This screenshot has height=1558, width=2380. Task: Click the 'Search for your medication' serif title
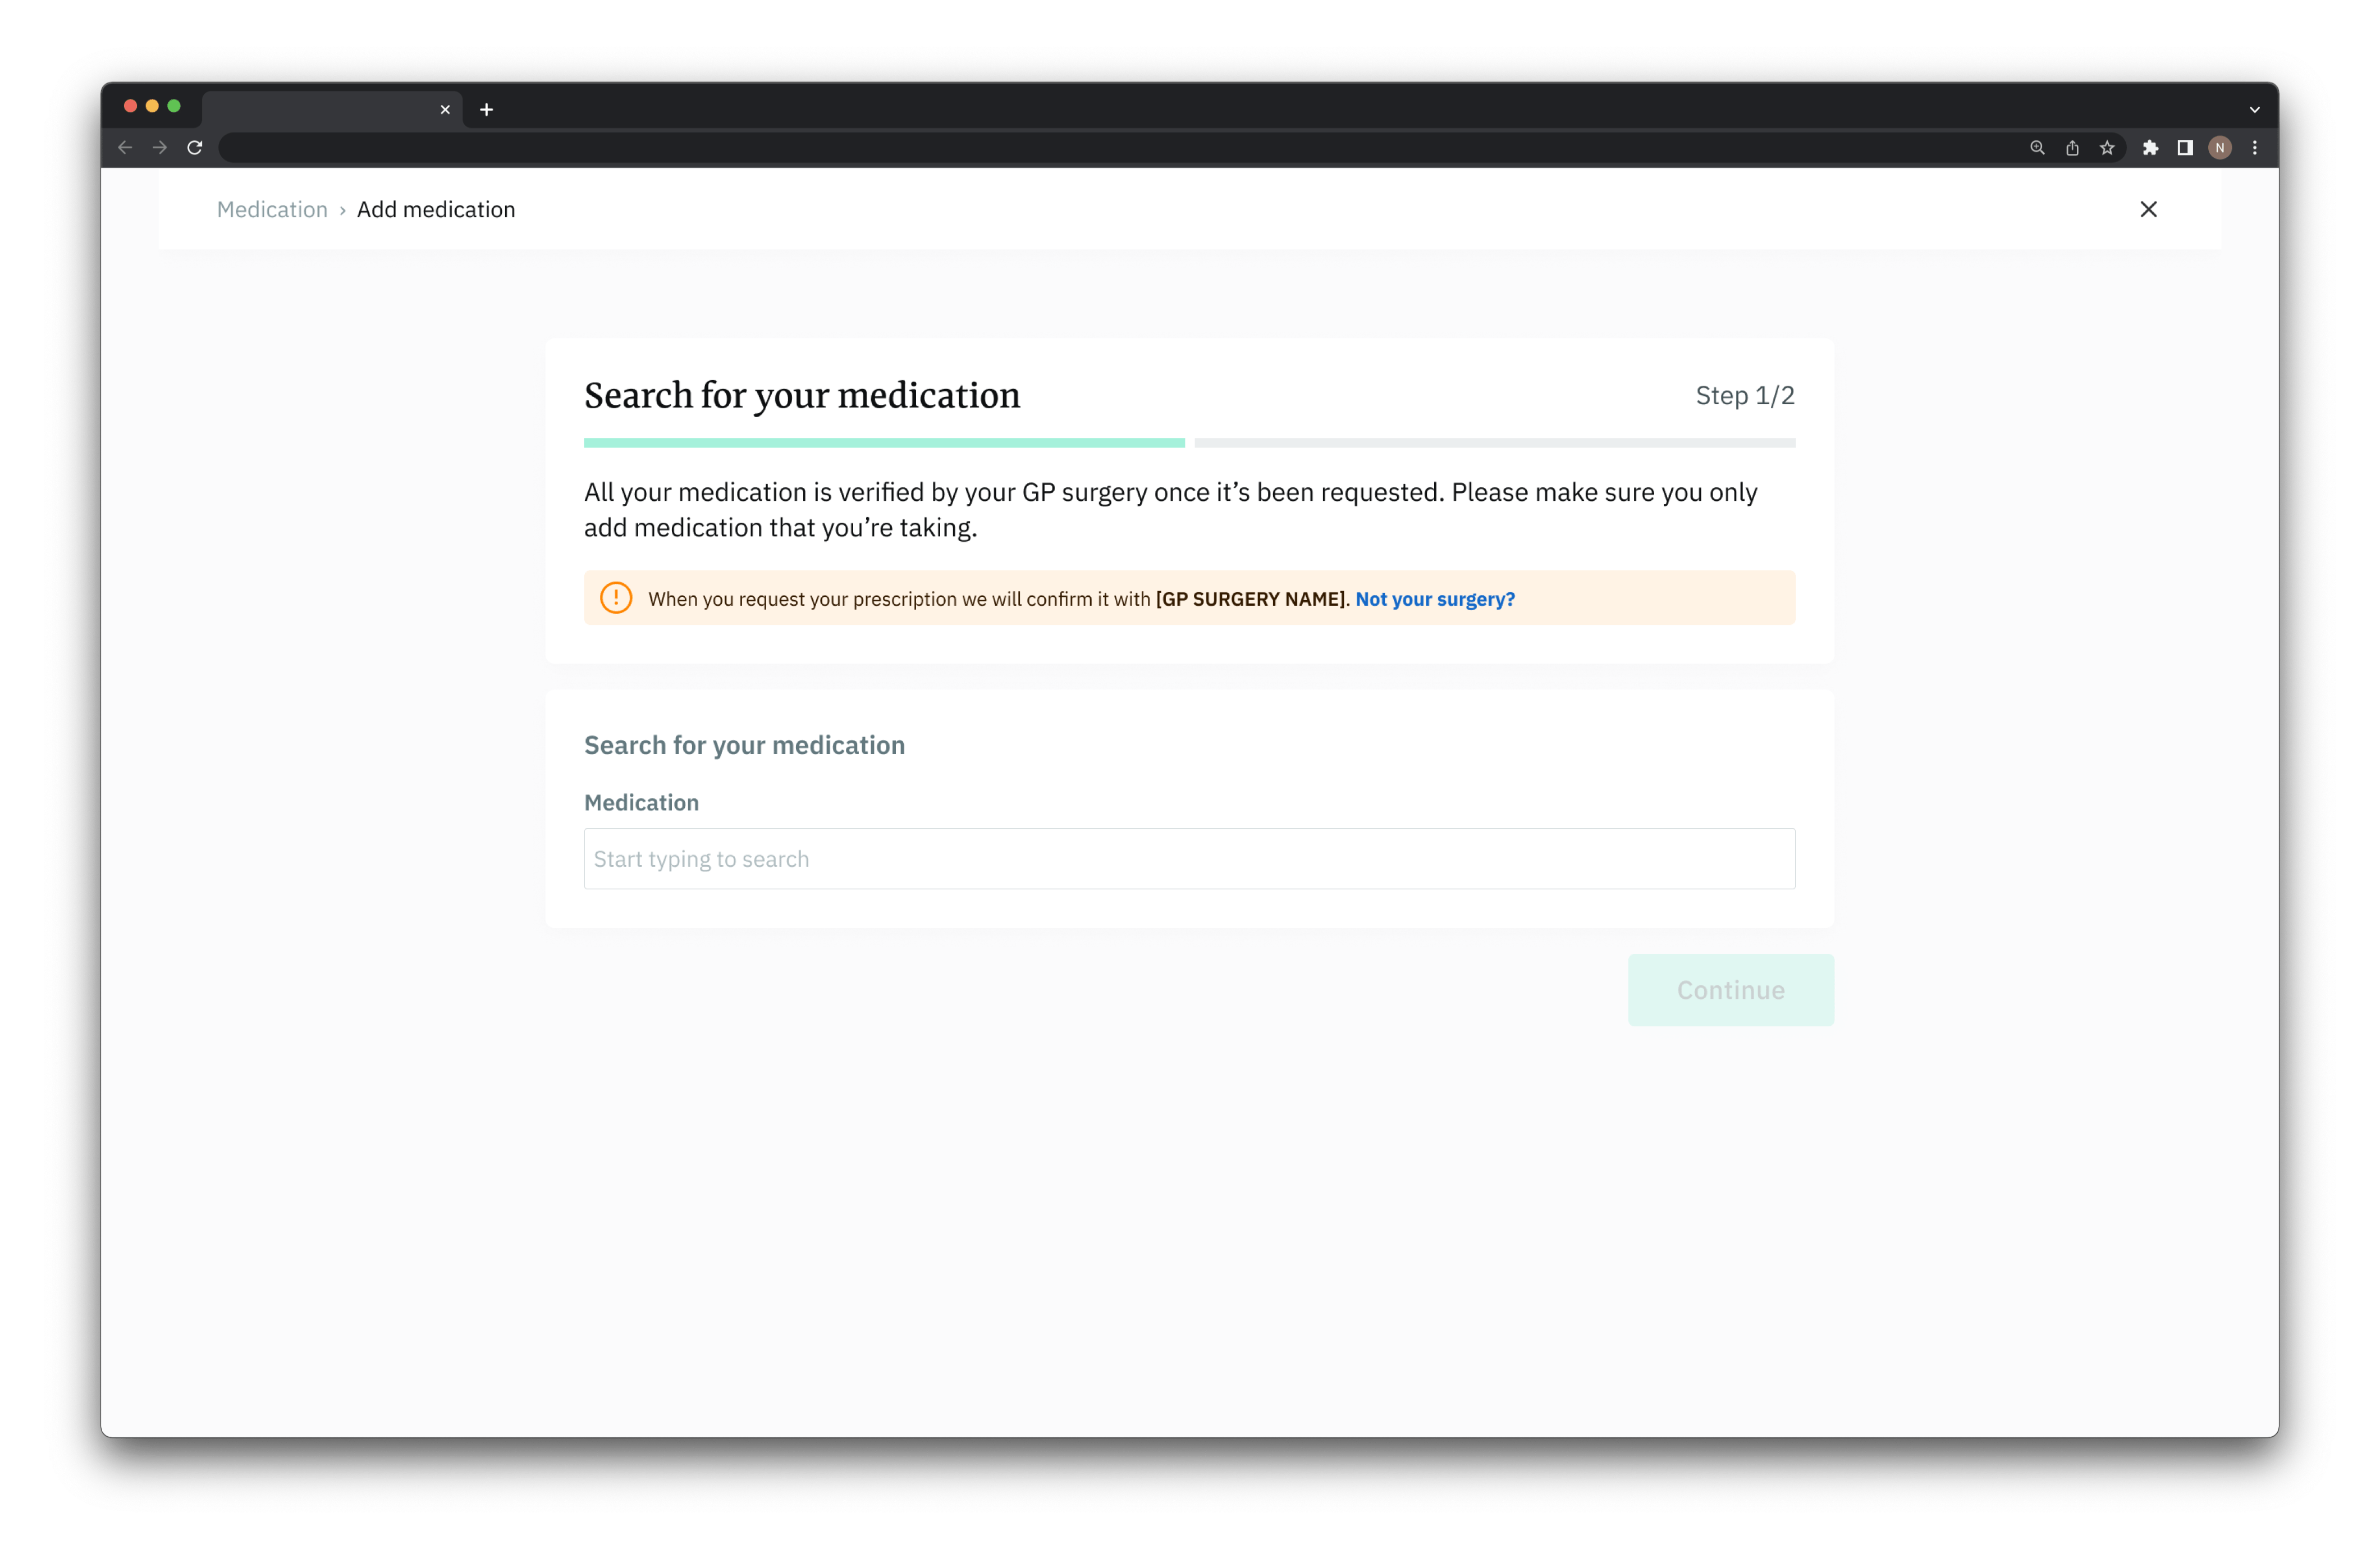[802, 396]
